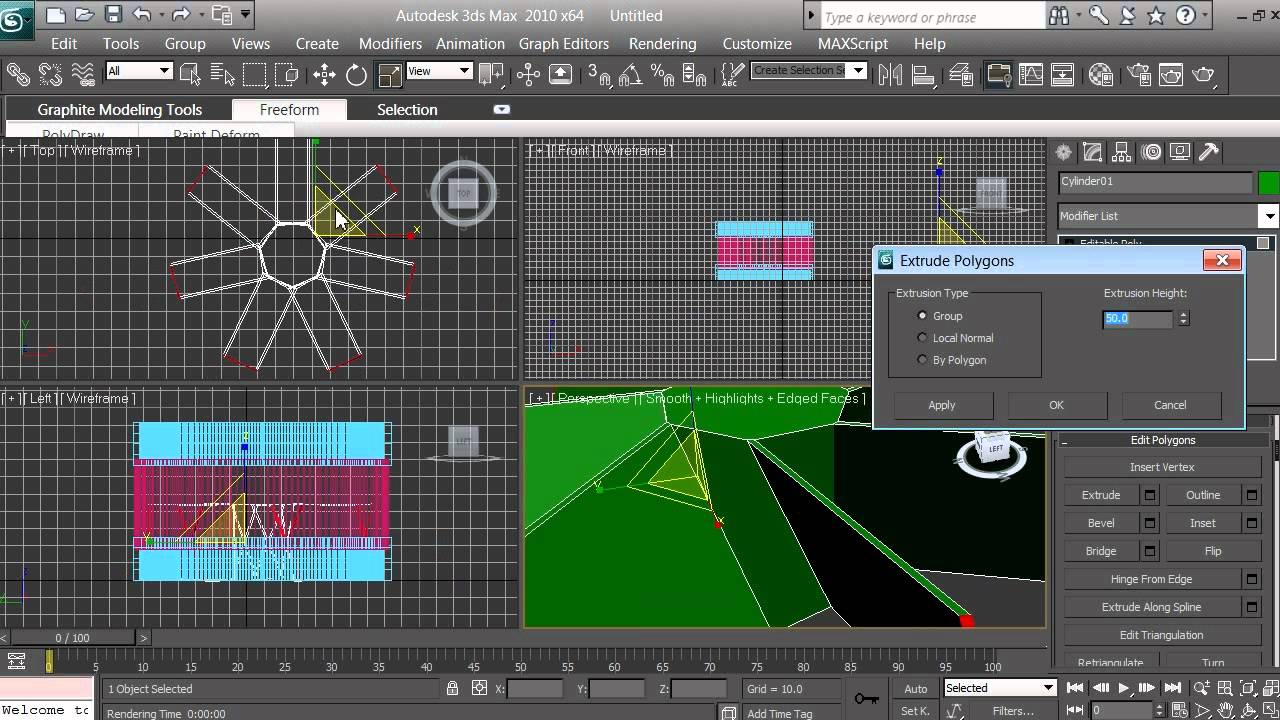This screenshot has width=1280, height=720.
Task: Toggle the selection lock padlock icon
Action: 453,688
